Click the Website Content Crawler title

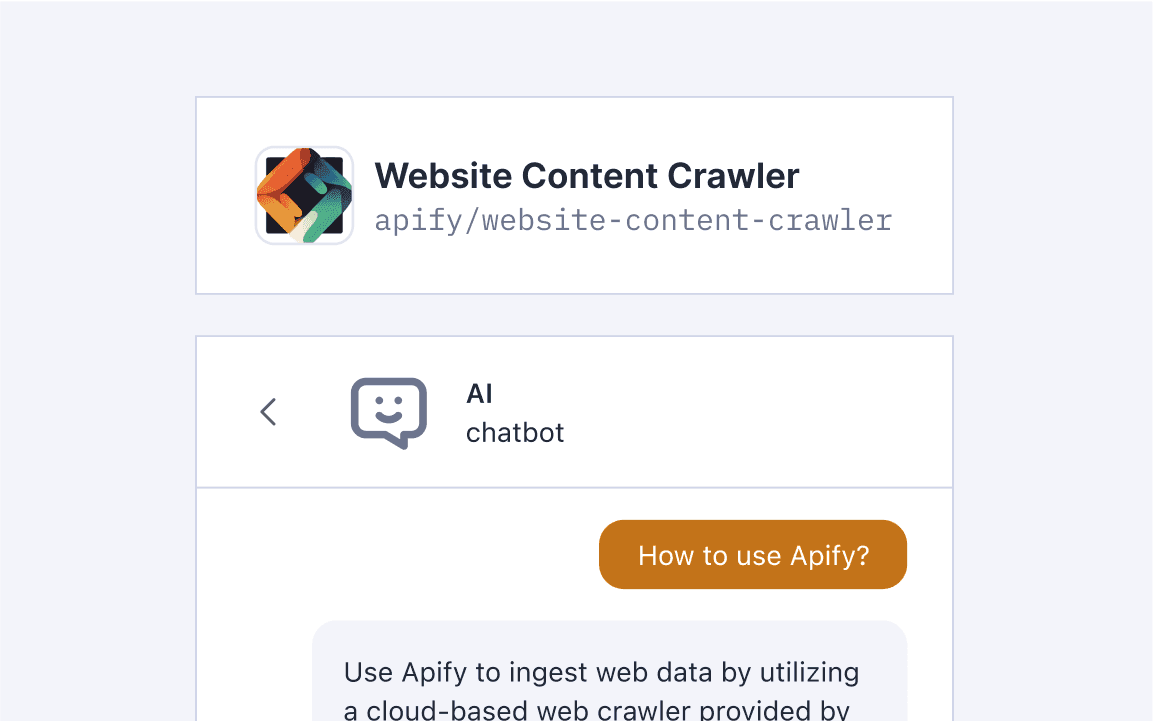point(586,175)
